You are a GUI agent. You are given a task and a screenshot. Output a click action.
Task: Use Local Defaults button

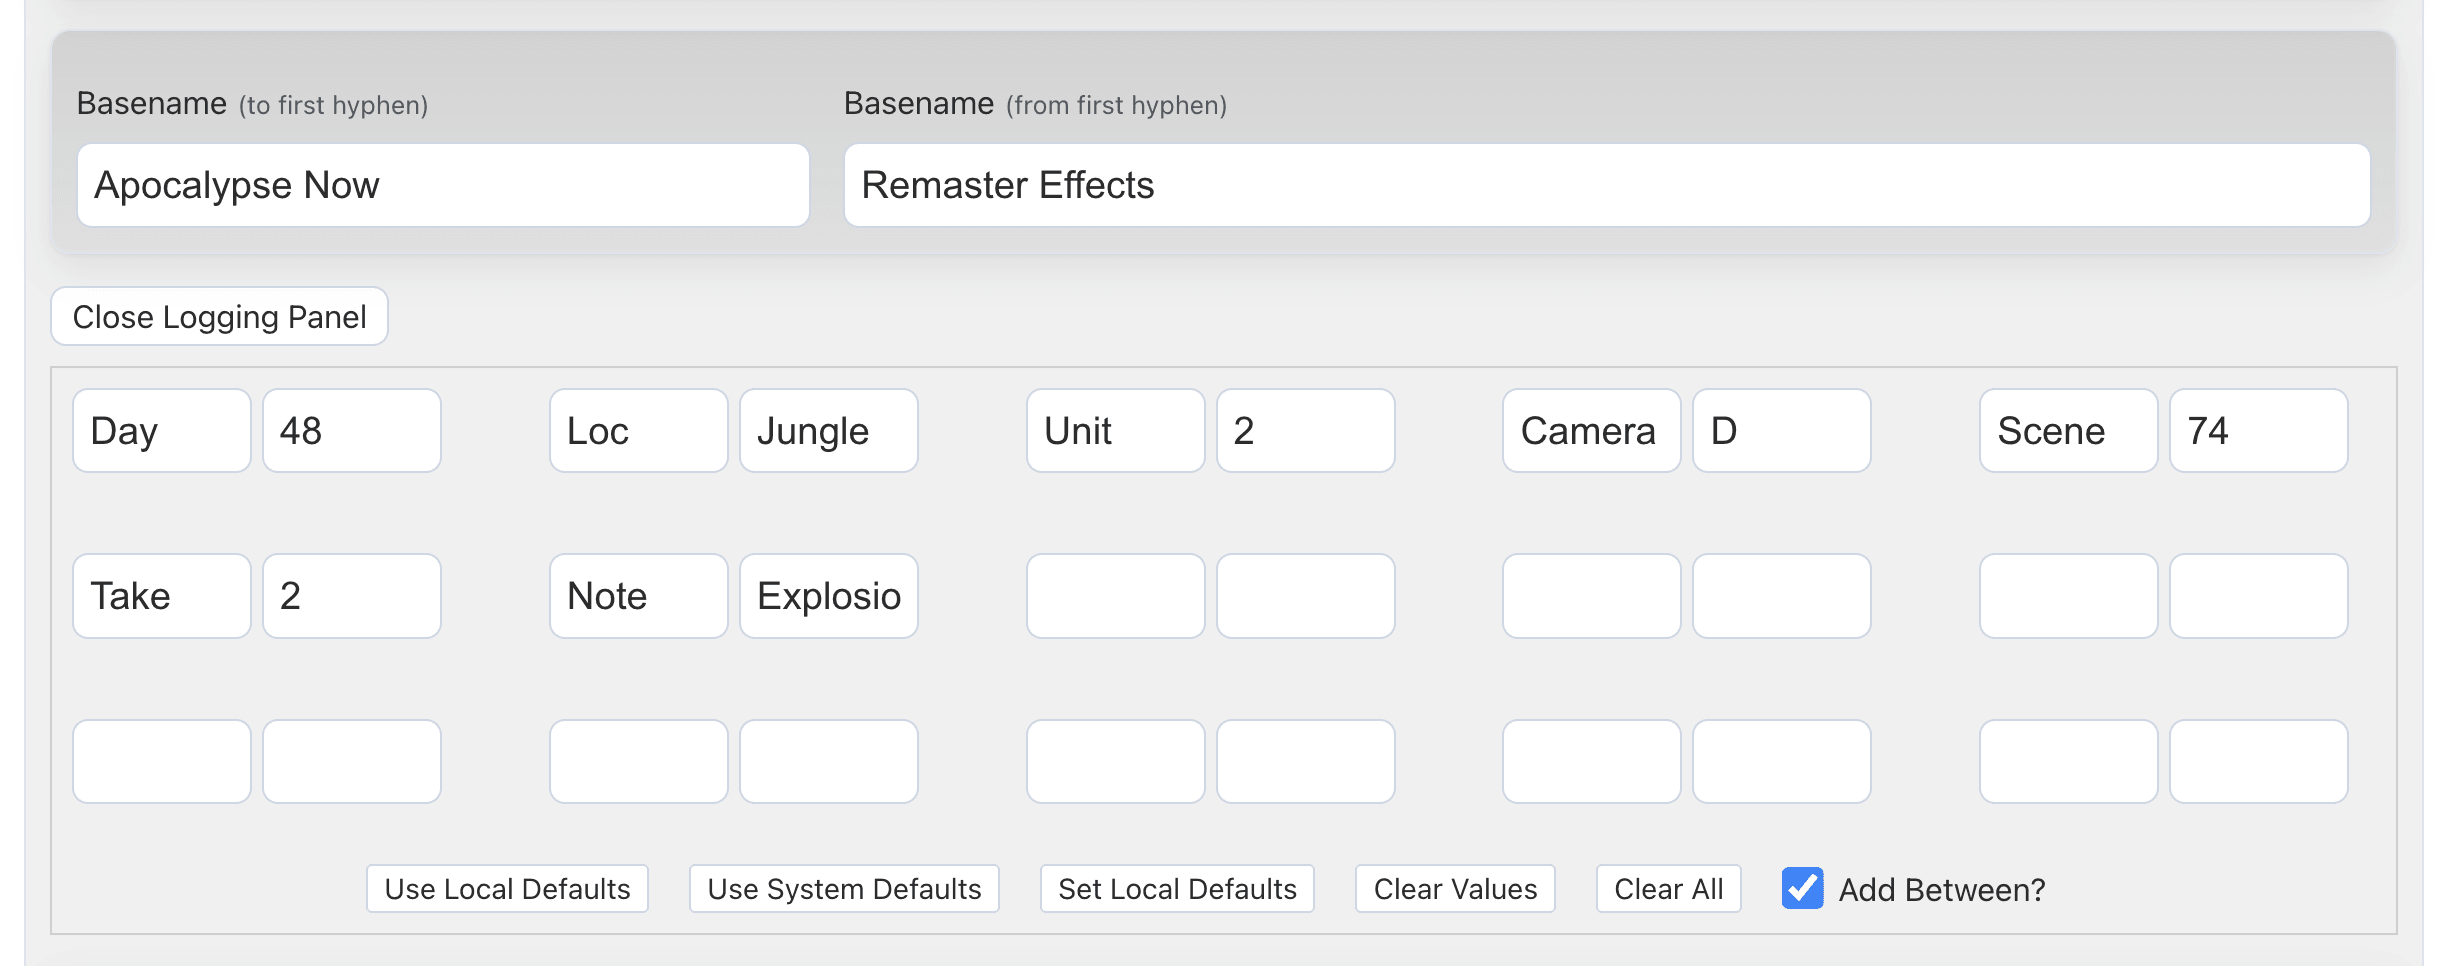coord(508,889)
